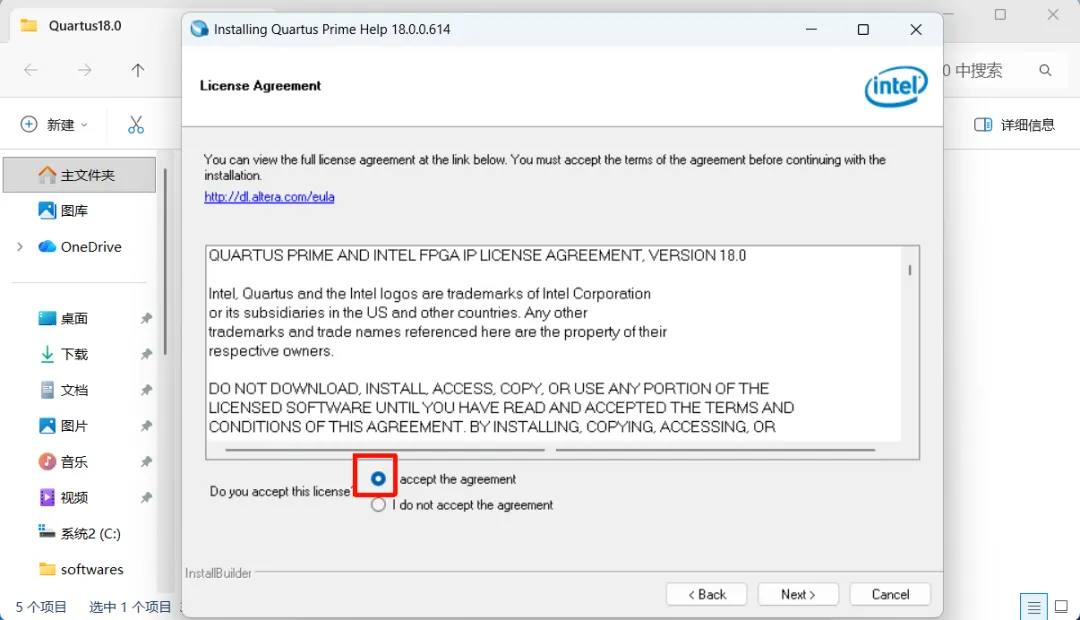This screenshot has width=1080, height=620.
Task: Open softwares folder in sidebar
Action: point(81,569)
